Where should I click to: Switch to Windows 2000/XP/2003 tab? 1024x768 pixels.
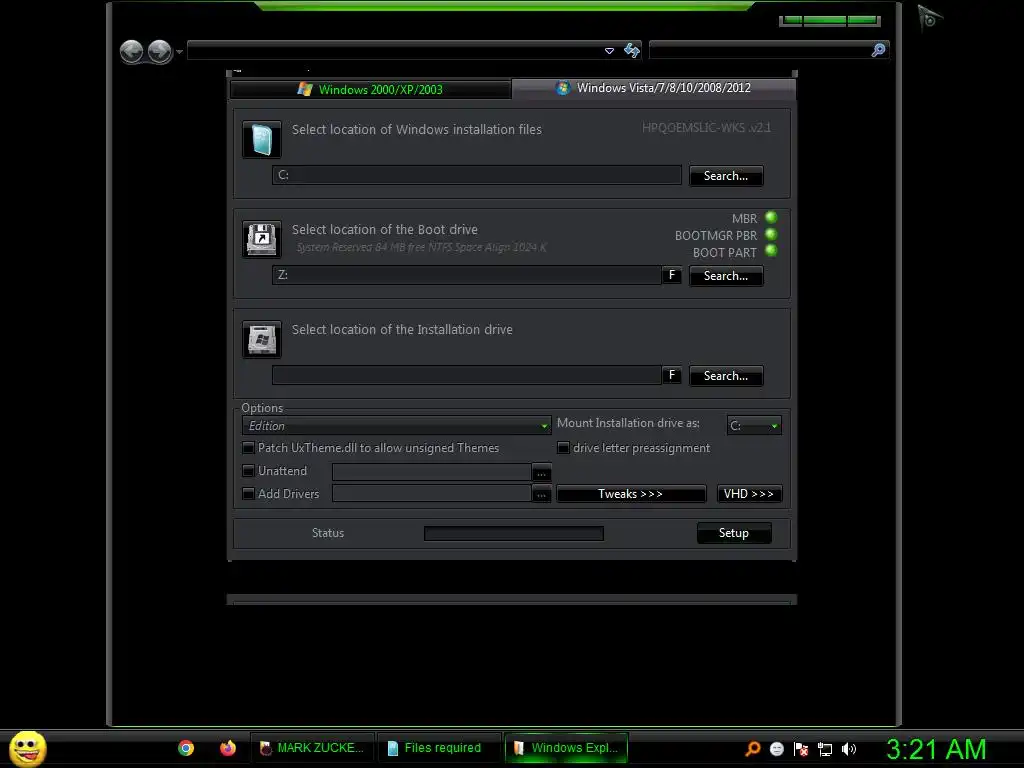pyautogui.click(x=370, y=89)
